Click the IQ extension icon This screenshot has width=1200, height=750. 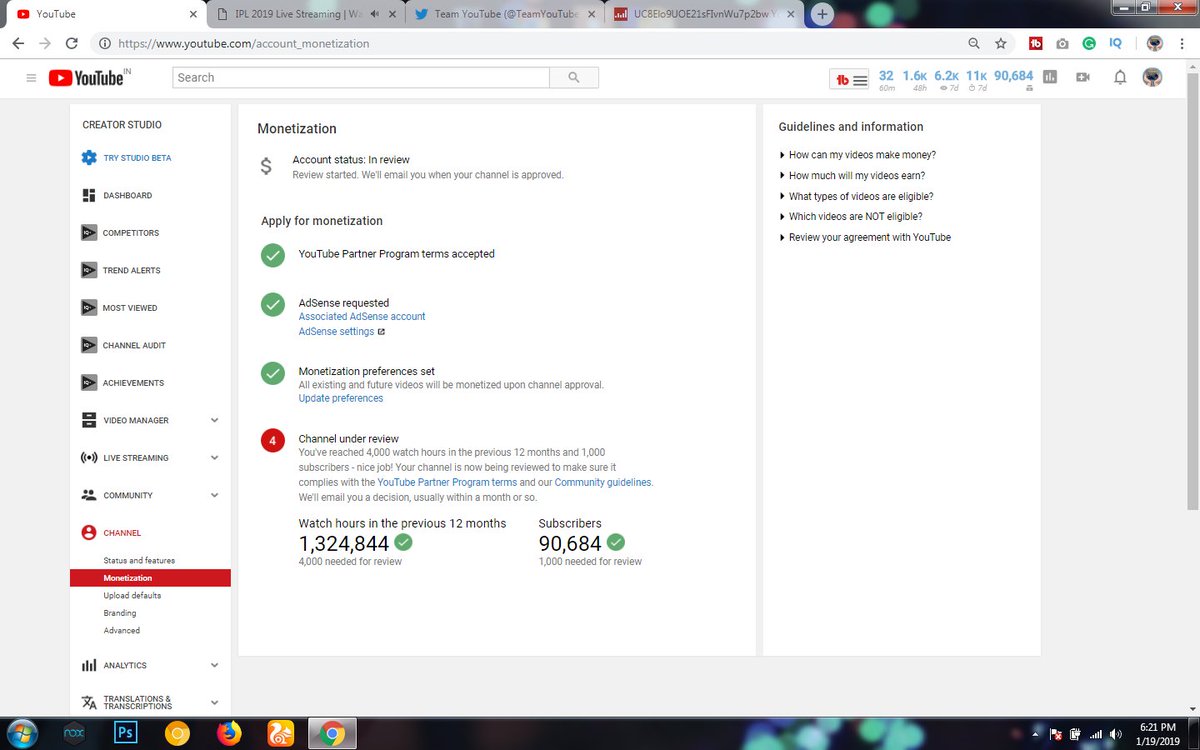[1115, 44]
